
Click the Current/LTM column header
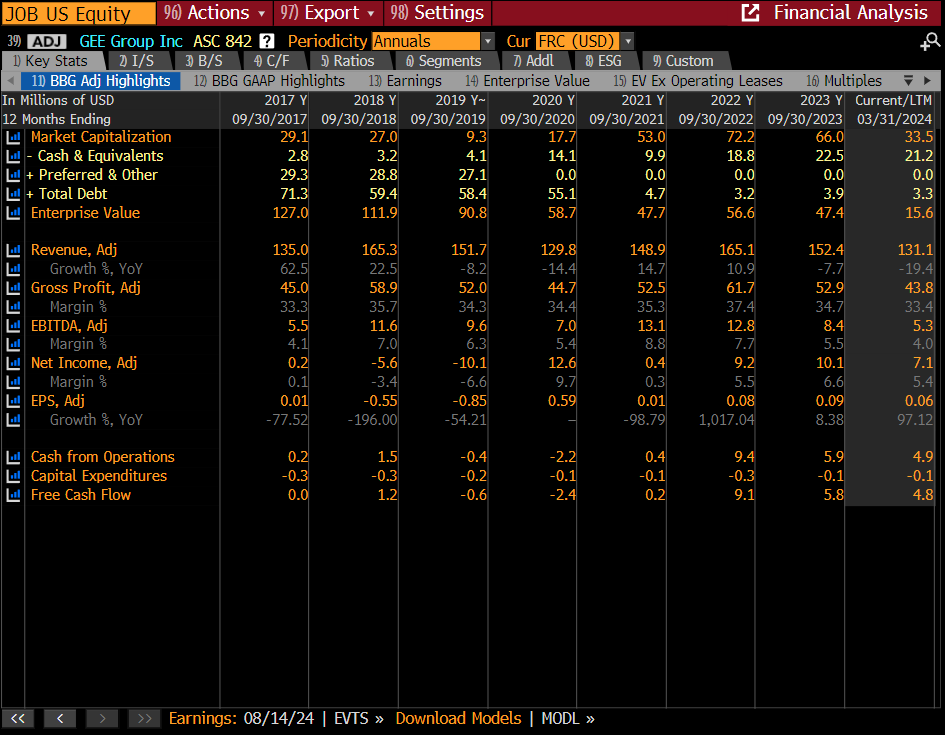pos(893,100)
